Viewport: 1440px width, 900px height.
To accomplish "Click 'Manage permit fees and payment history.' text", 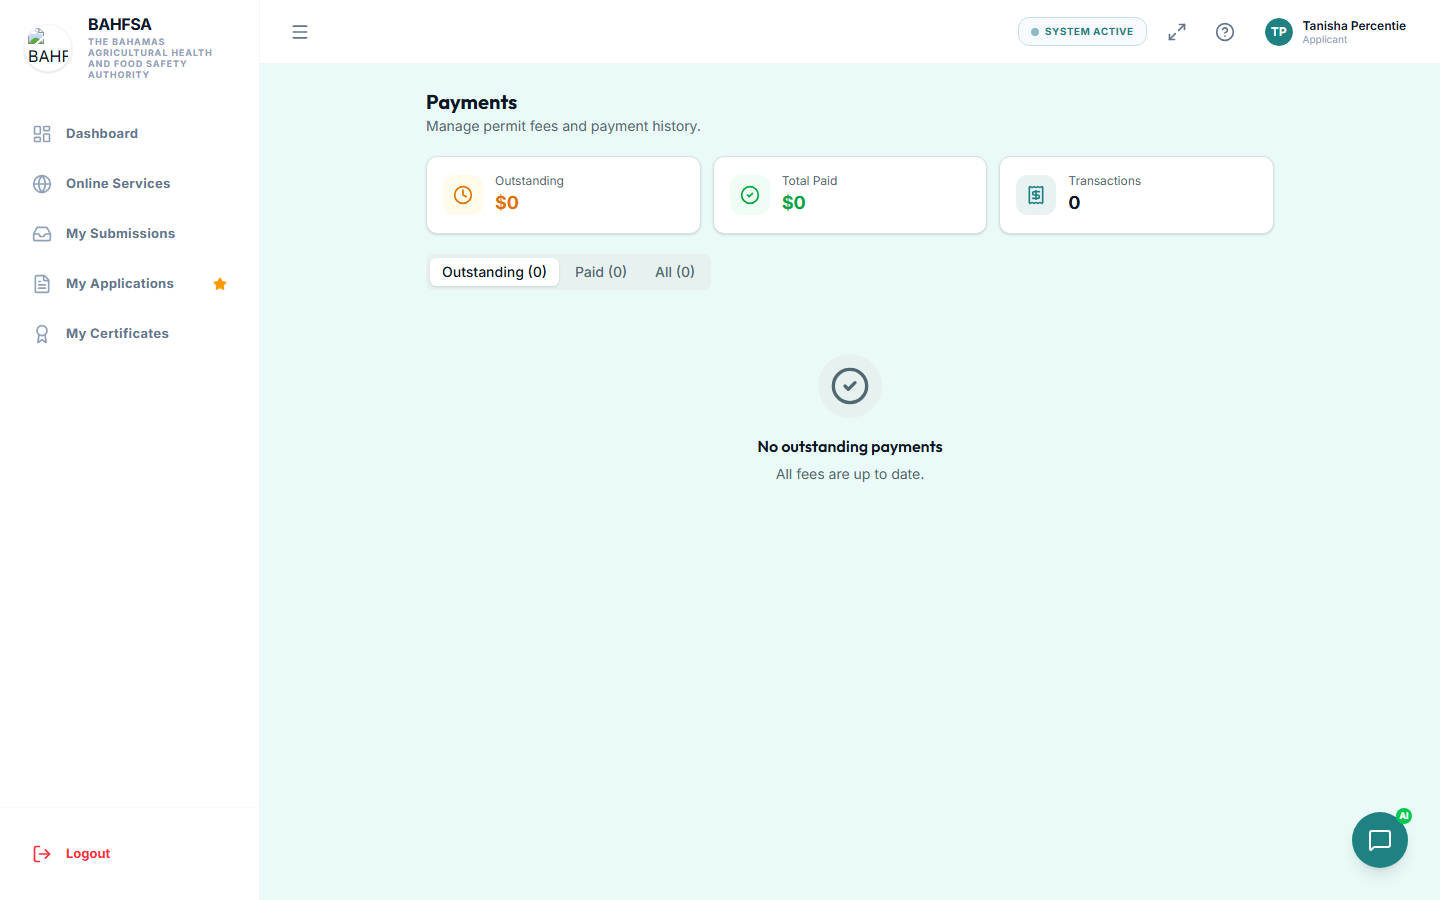I will point(563,126).
